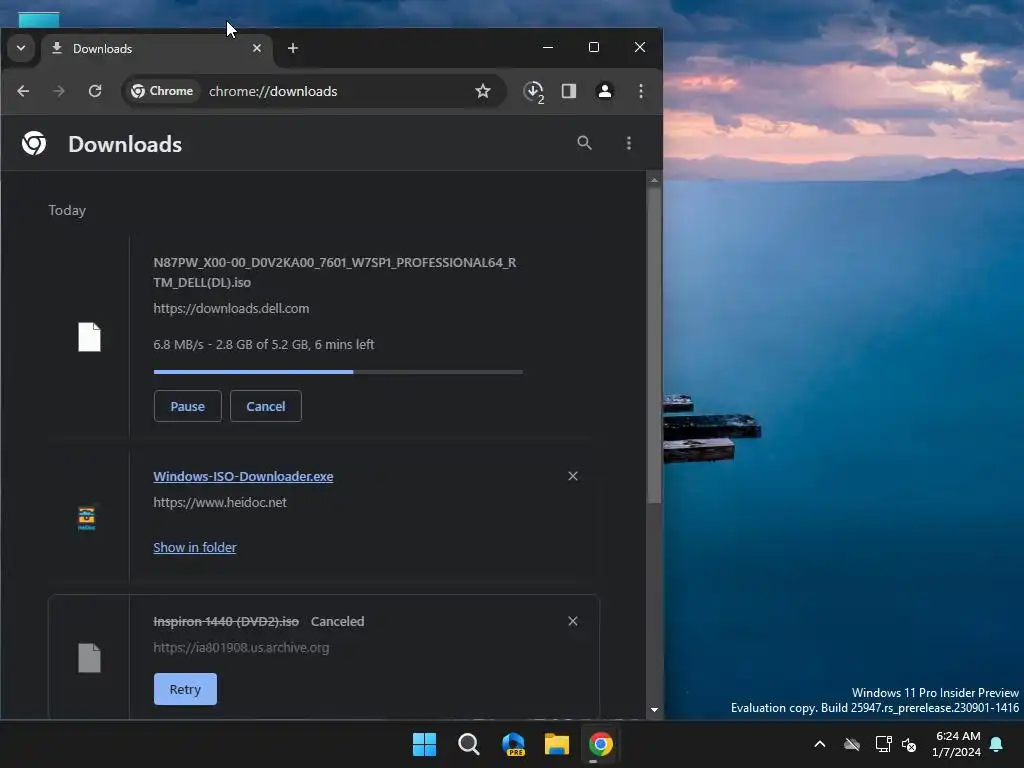Close the Downloads tab
This screenshot has width=1024, height=768.
[257, 48]
